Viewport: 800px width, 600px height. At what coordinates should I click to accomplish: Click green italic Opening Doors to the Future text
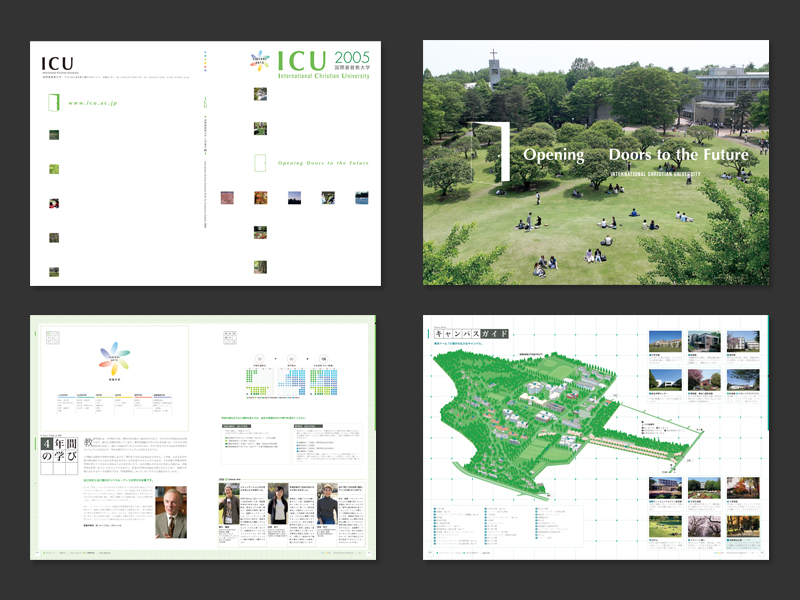[323, 162]
